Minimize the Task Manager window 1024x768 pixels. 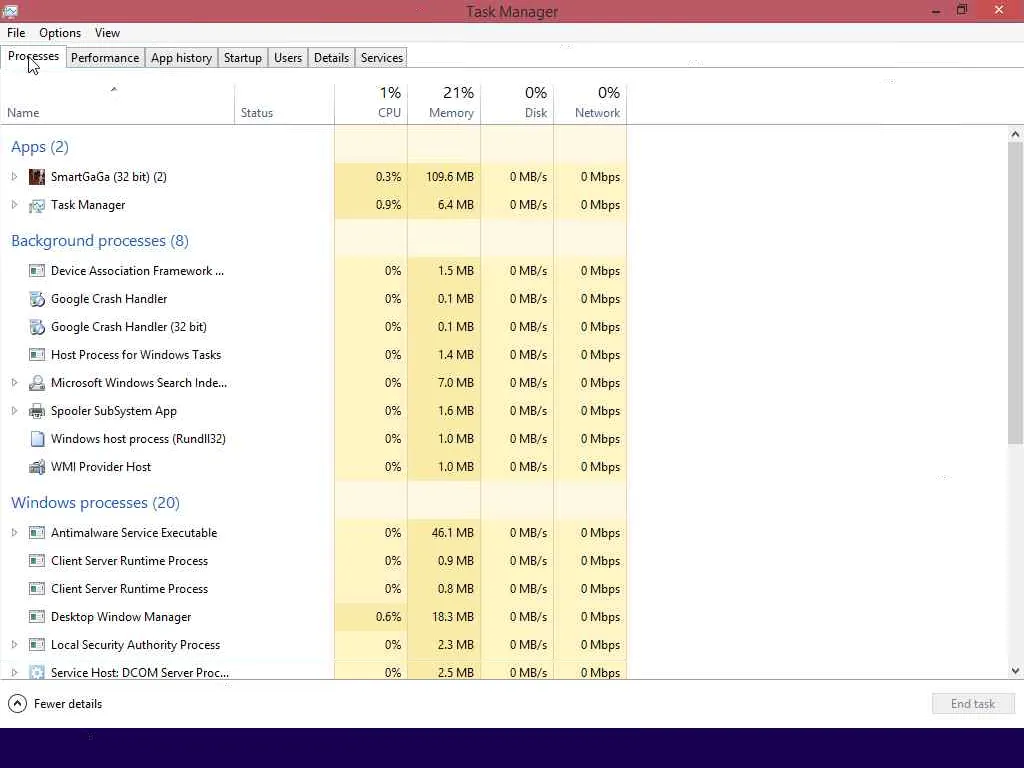[936, 10]
